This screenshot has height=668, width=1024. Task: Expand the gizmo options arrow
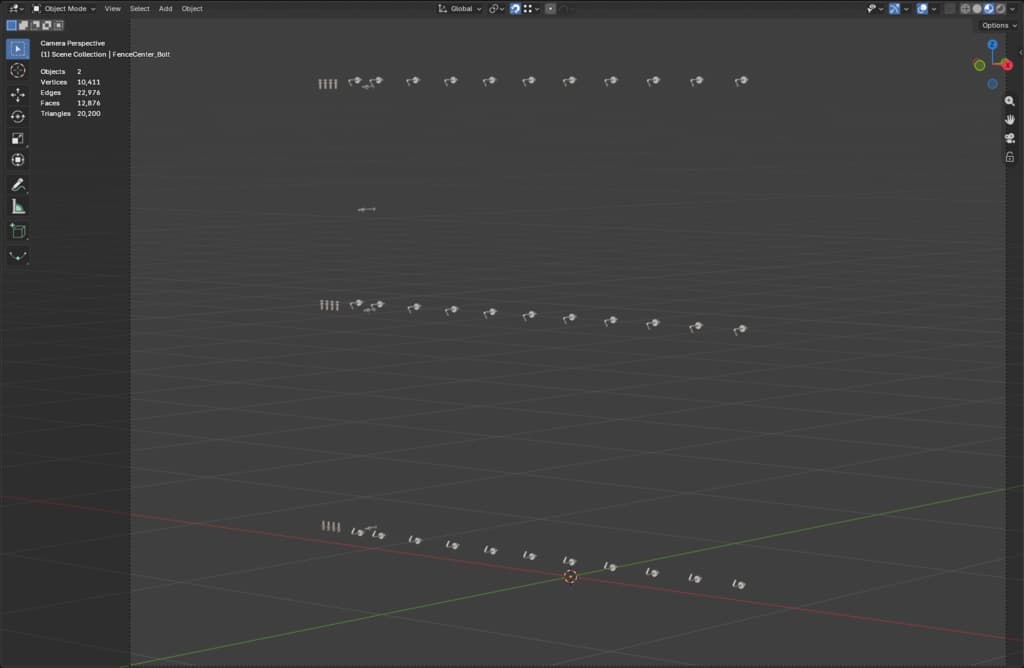tap(906, 8)
